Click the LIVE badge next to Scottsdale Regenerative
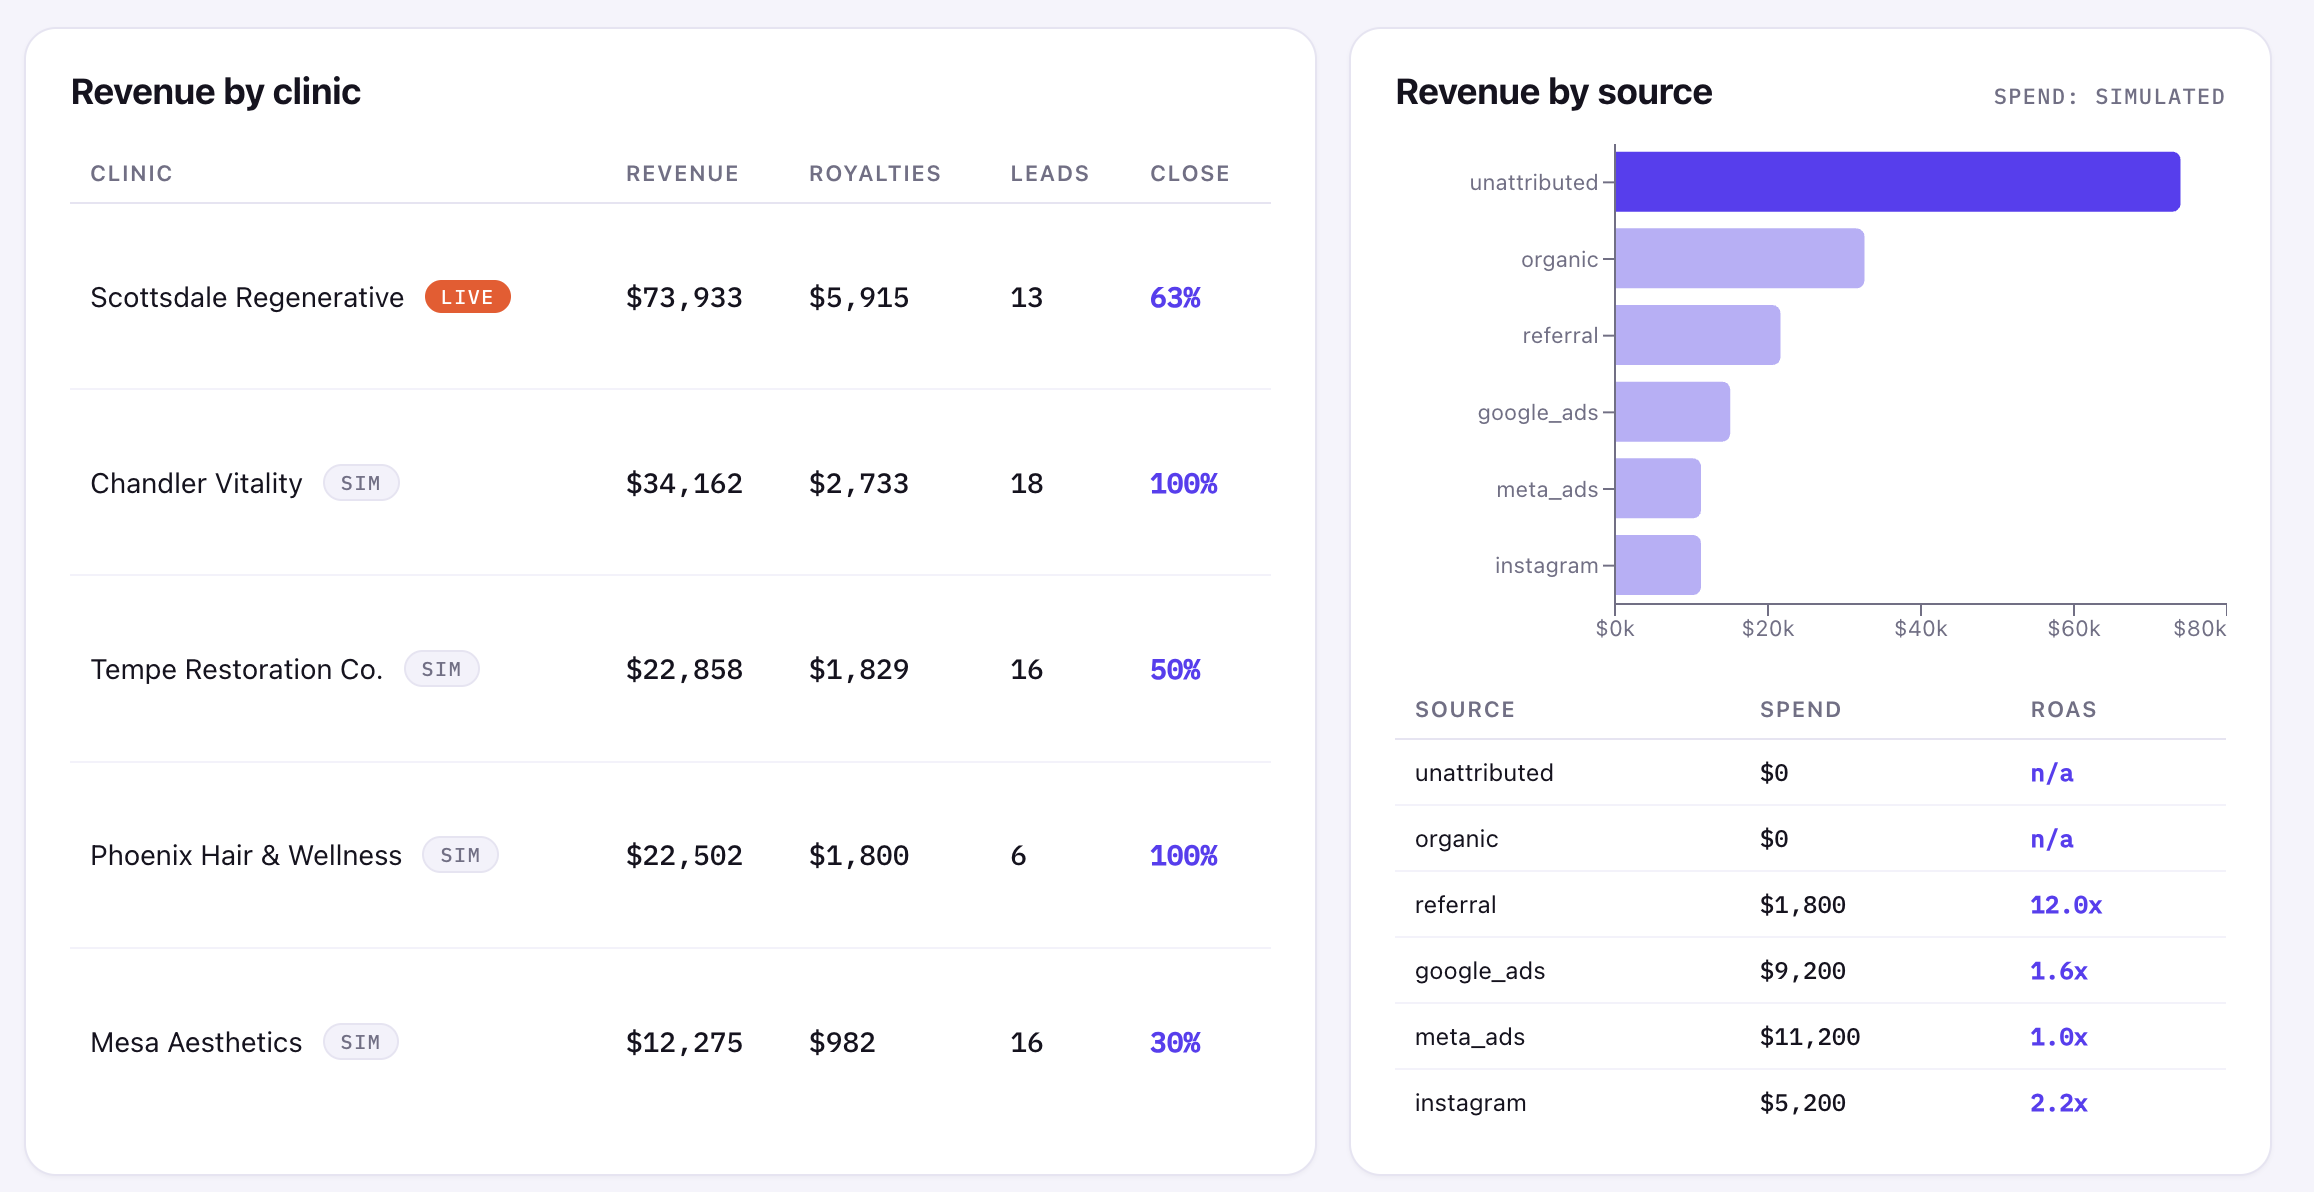2314x1192 pixels. click(x=467, y=297)
